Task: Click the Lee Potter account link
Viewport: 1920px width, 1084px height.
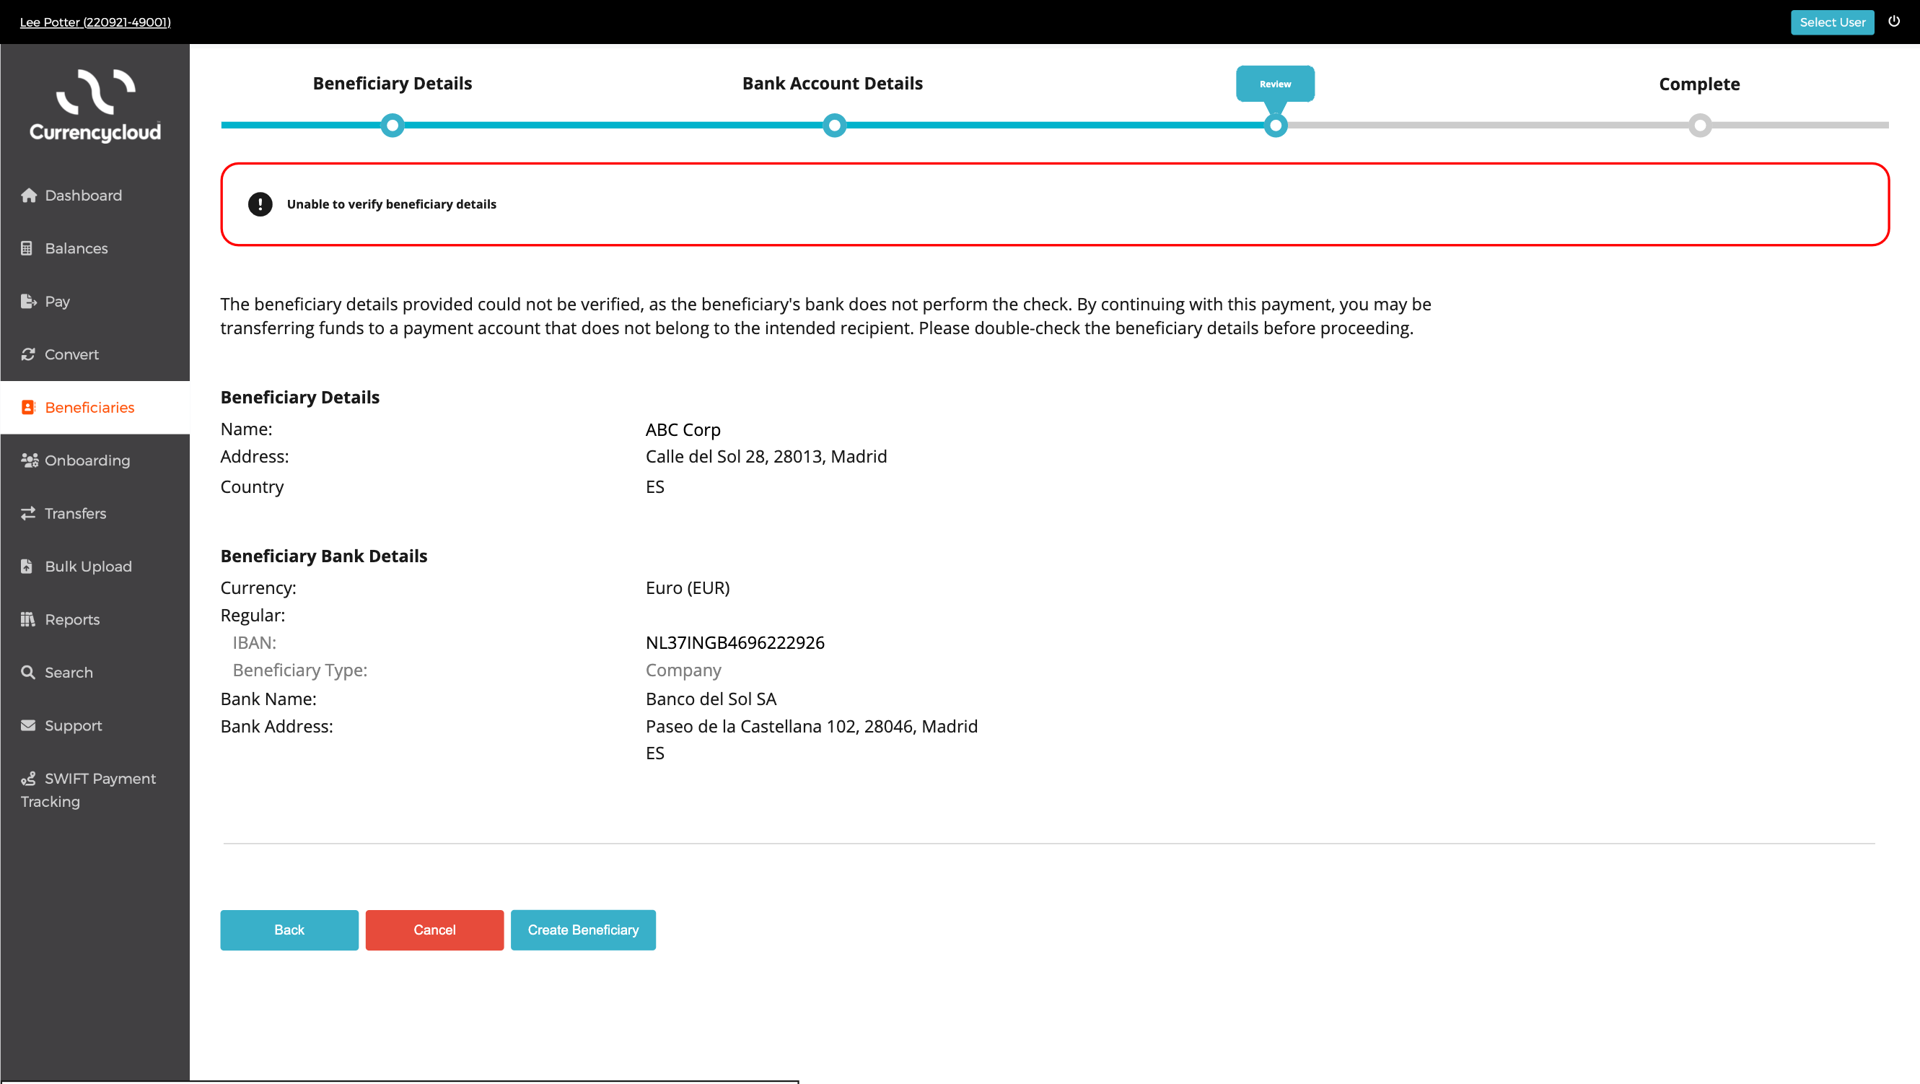Action: pyautogui.click(x=95, y=22)
